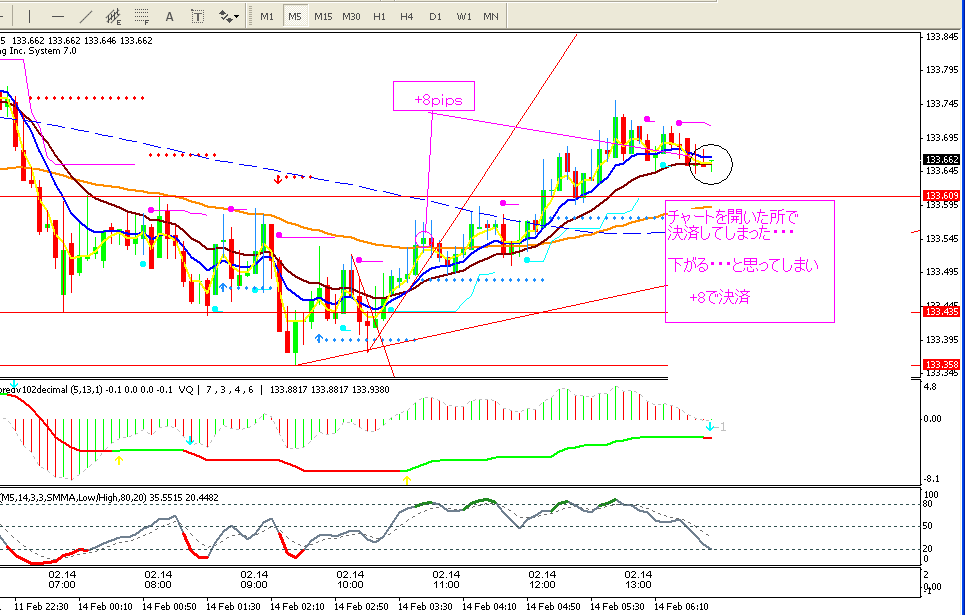Click the current price label 133.662
This screenshot has width=965, height=615.
click(x=942, y=159)
